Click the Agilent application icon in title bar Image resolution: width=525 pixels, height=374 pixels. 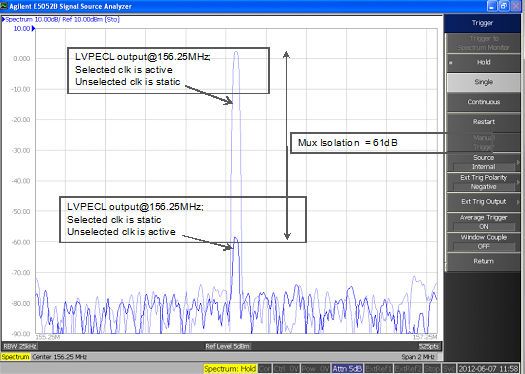pyautogui.click(x=4, y=6)
